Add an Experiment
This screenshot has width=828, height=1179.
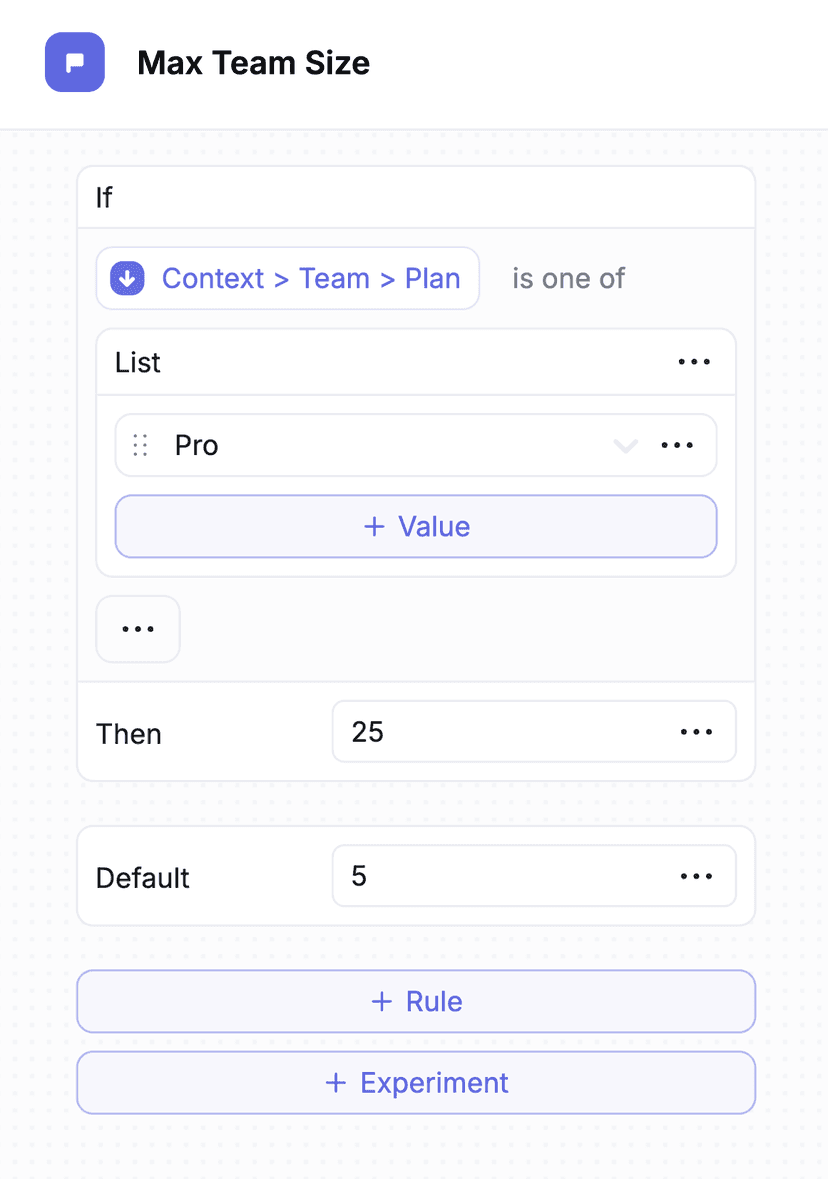(x=416, y=1082)
